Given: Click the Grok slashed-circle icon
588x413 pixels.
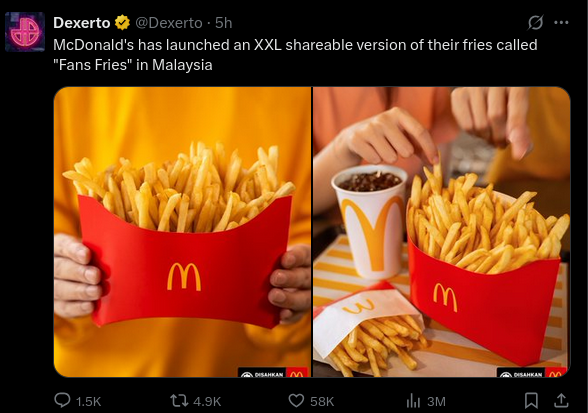Looking at the screenshot, I should (535, 23).
